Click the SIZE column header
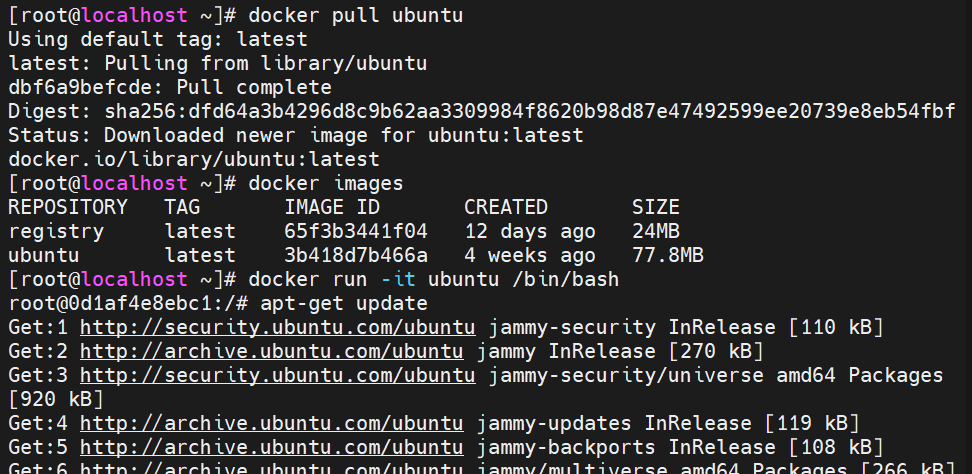The width and height of the screenshot is (972, 474). tap(656, 207)
